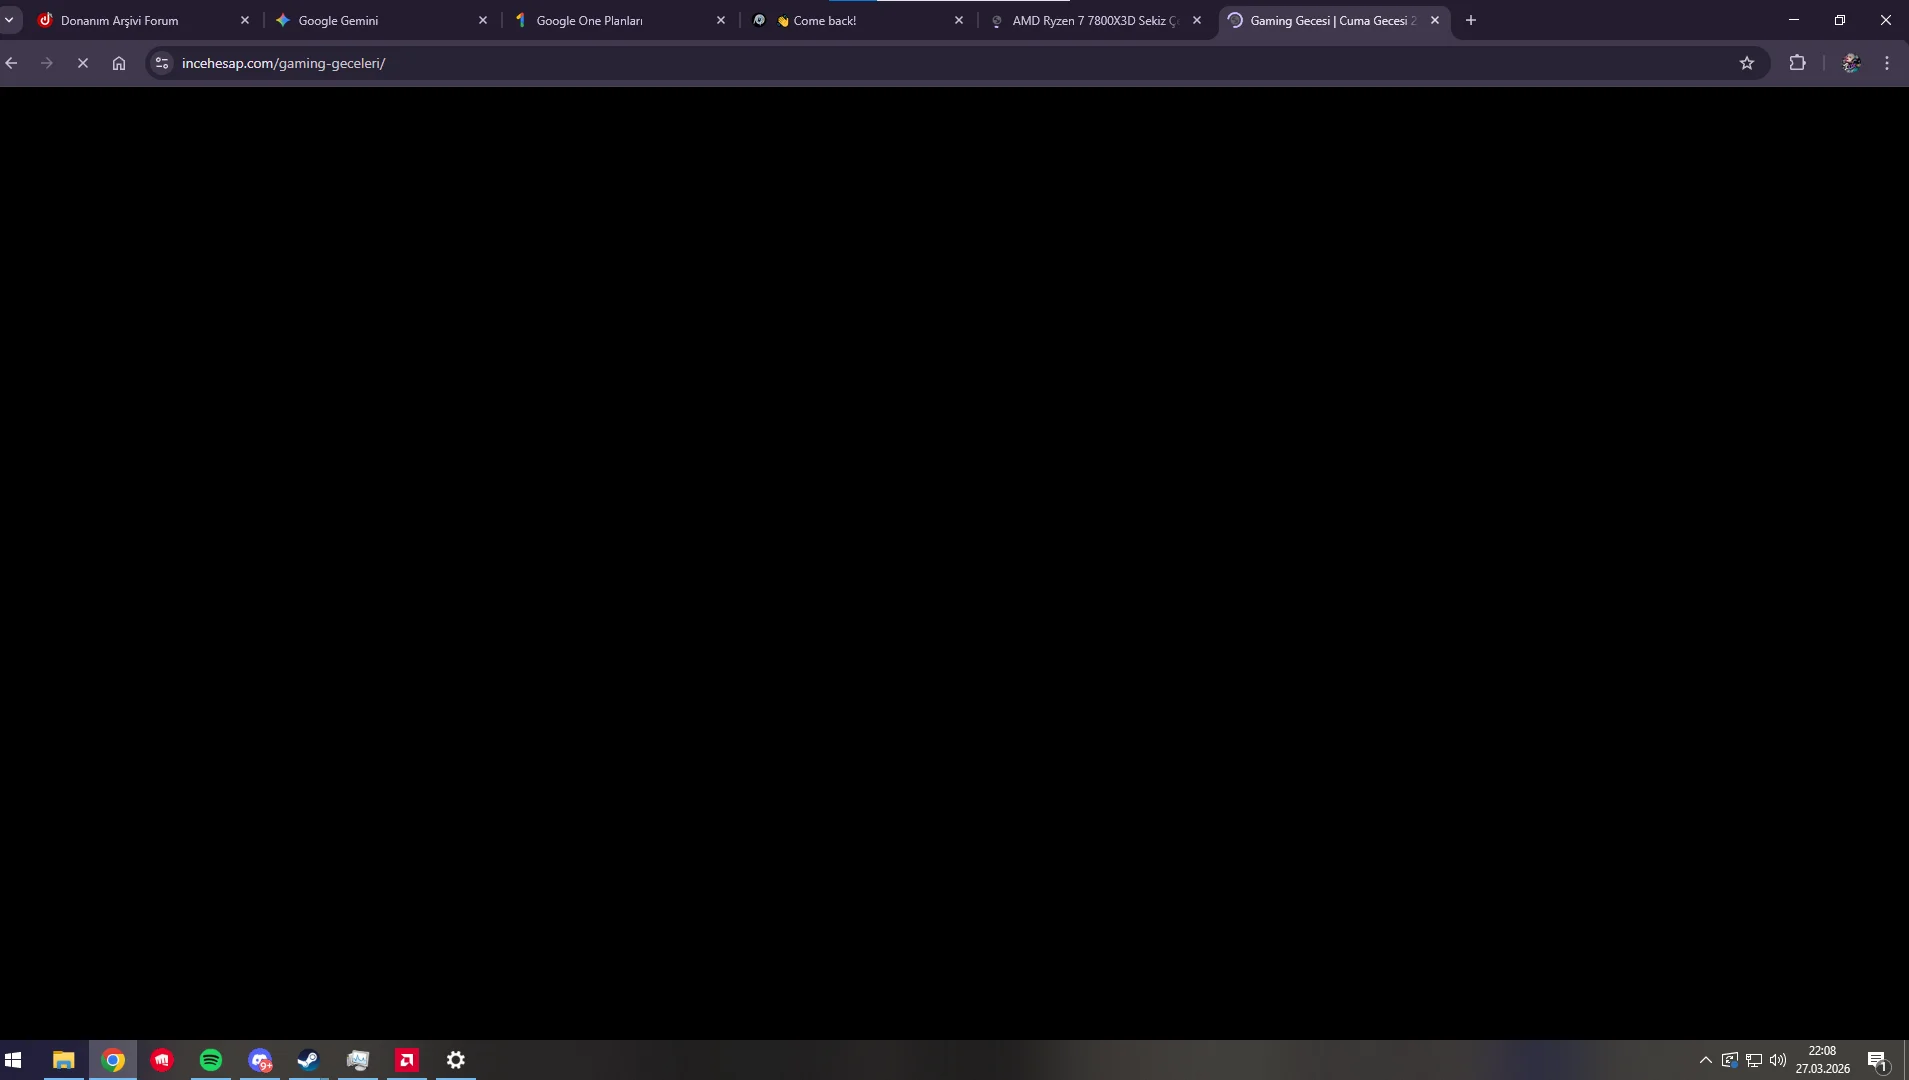Open the Chrome profile avatar menu
The image size is (1909, 1080).
tap(1851, 63)
